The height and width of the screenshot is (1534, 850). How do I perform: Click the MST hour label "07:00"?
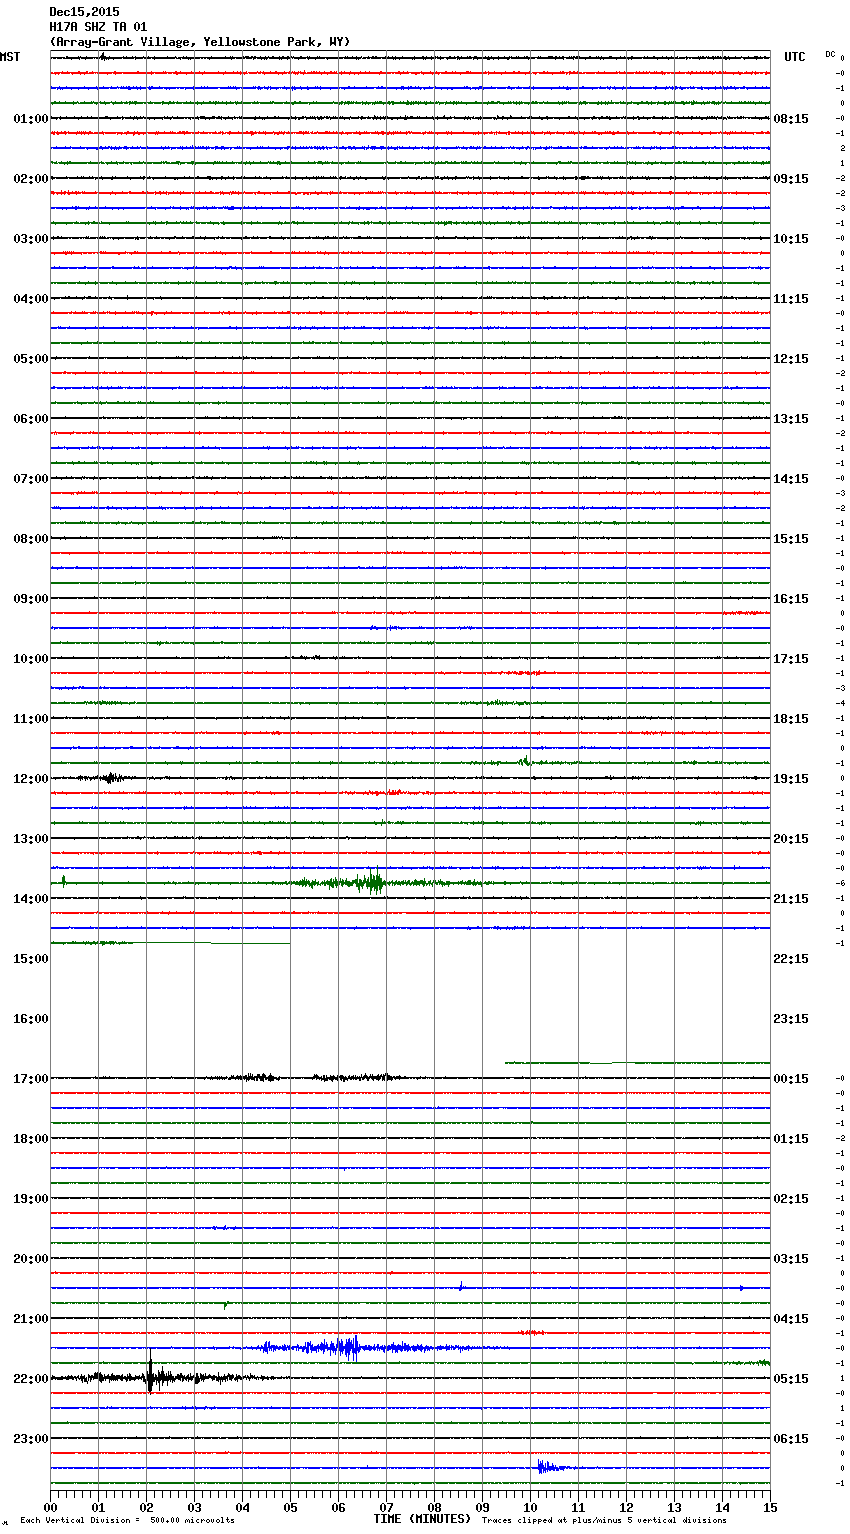[x=31, y=479]
